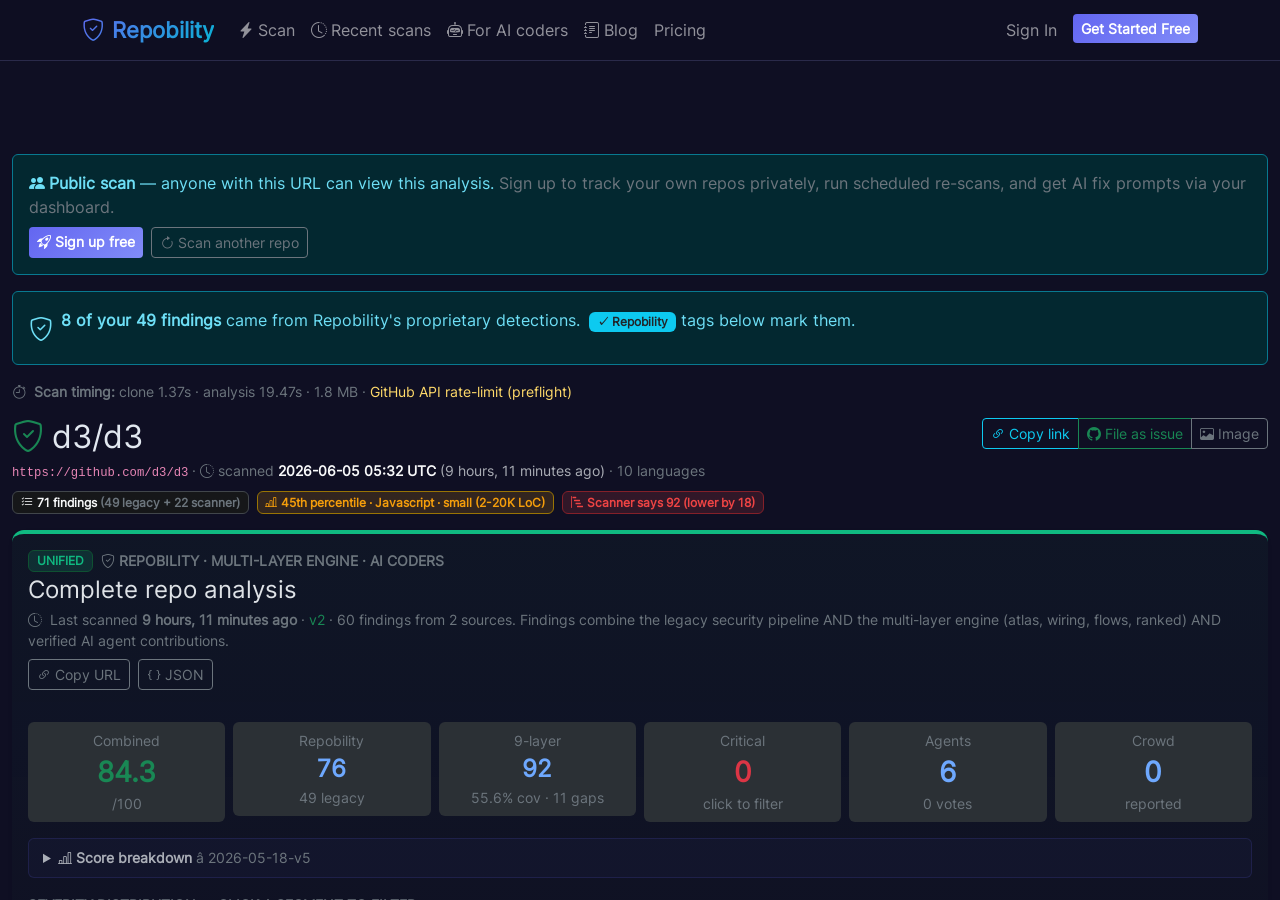The image size is (1280, 900).
Task: Click the Repobility 76 score card
Action: (x=332, y=769)
